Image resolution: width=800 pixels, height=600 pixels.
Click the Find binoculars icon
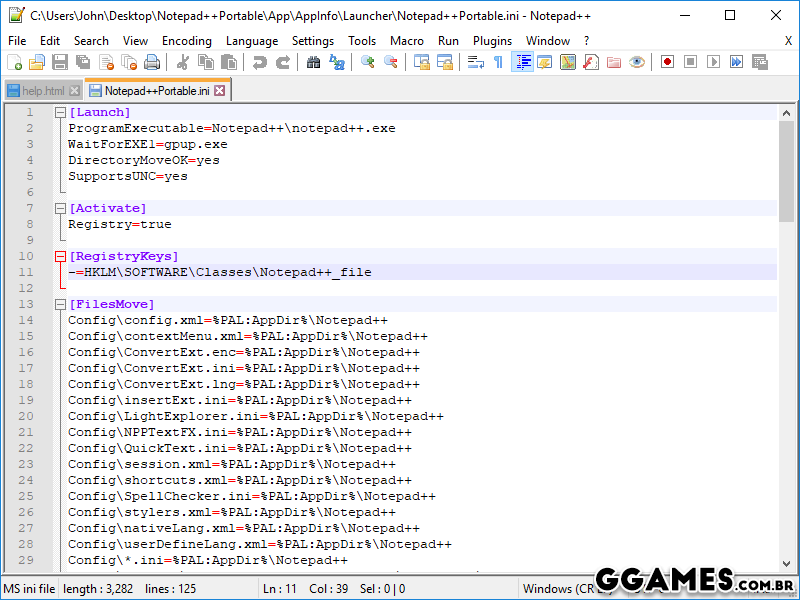pyautogui.click(x=313, y=62)
